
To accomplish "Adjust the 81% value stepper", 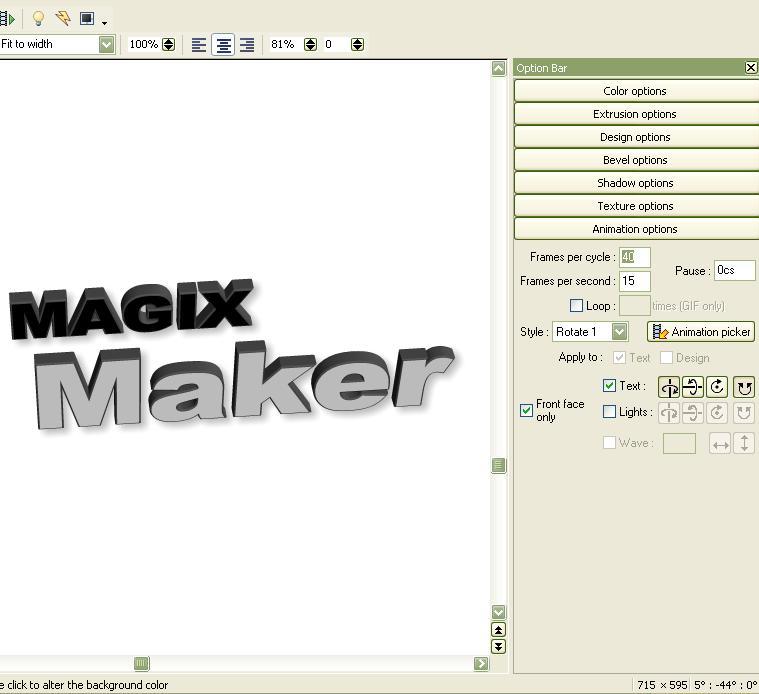I will [310, 45].
